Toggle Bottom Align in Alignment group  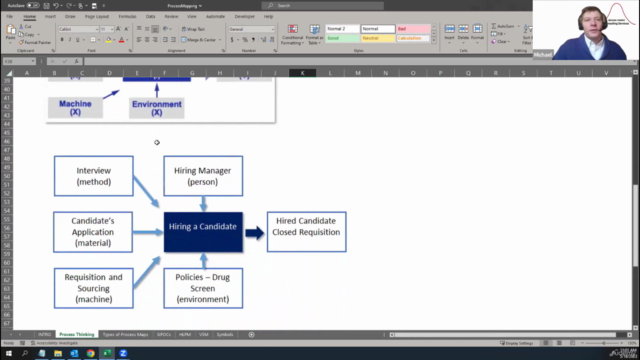(x=155, y=29)
